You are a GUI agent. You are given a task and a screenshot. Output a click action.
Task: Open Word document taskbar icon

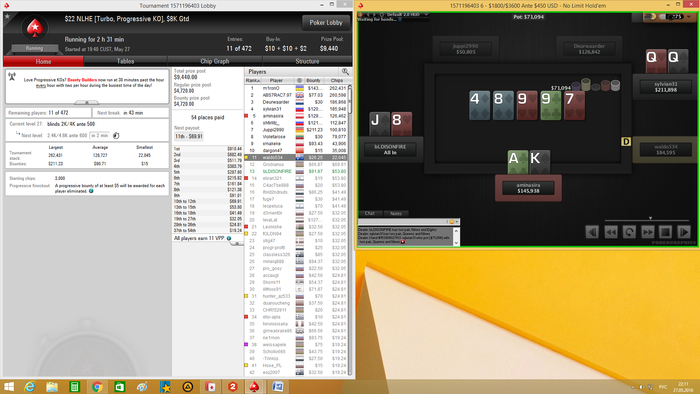pyautogui.click(x=277, y=387)
